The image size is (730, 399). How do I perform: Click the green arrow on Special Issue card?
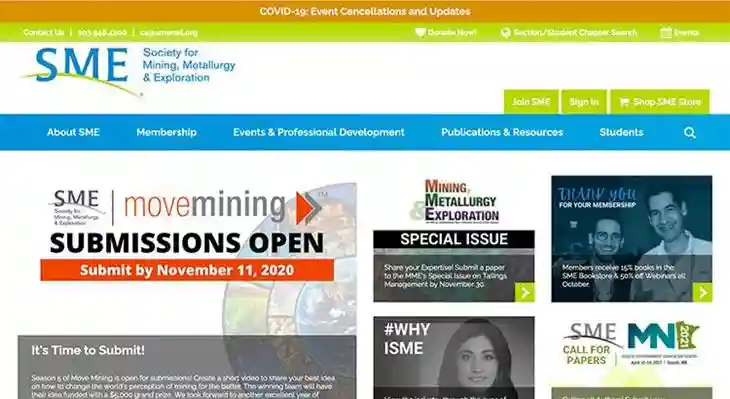(525, 292)
